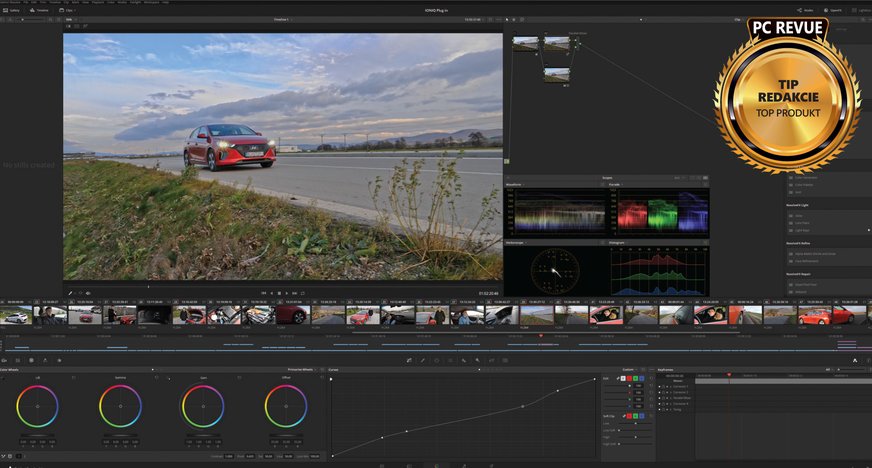872x468 pixels.
Task: Reset the Gain color wheel
Action: pyautogui.click(x=238, y=378)
